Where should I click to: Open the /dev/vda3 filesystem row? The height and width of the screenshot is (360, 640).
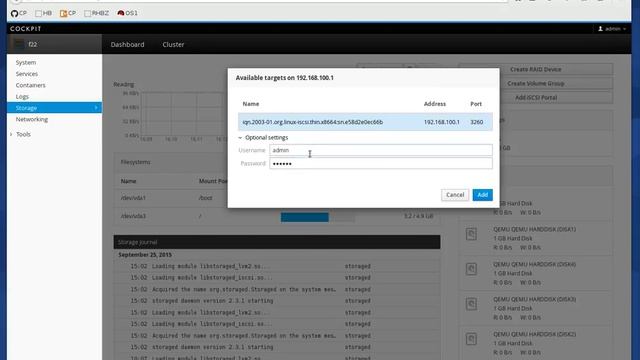(277, 216)
